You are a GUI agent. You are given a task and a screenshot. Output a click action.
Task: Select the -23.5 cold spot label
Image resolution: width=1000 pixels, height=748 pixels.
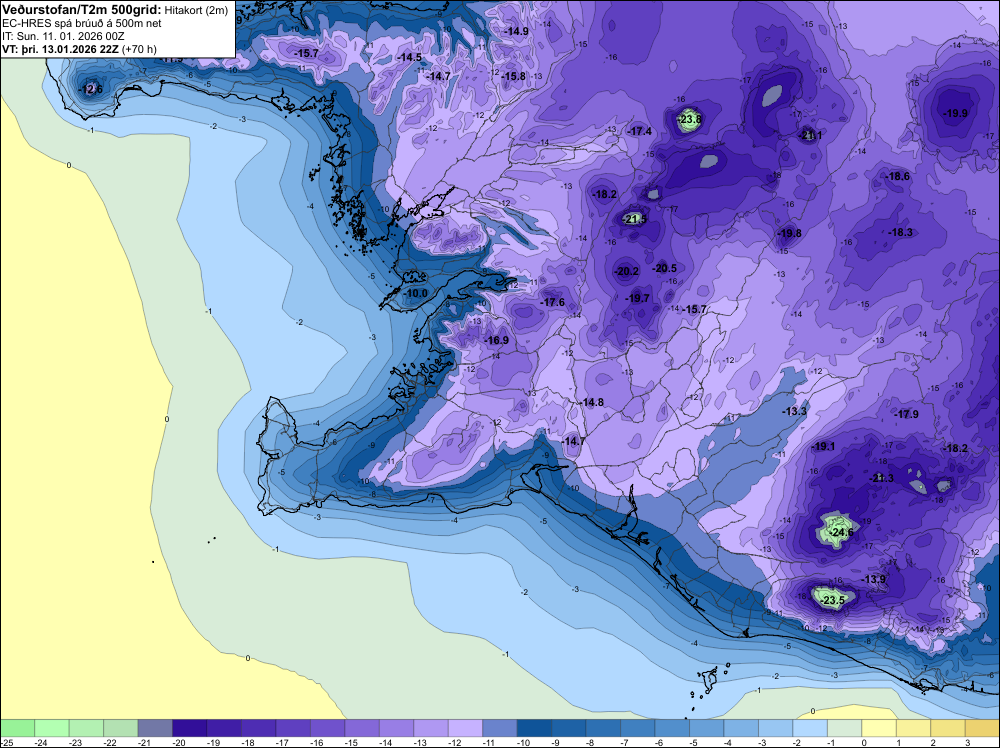[832, 600]
